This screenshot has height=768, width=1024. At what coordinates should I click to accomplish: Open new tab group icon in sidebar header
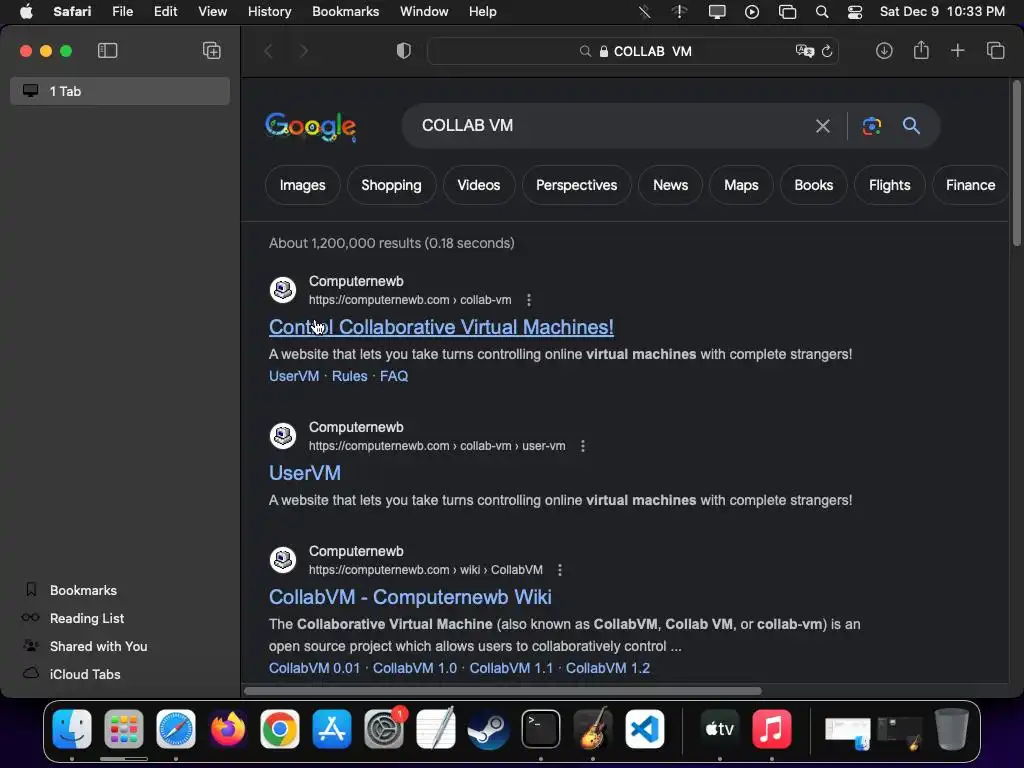212,50
